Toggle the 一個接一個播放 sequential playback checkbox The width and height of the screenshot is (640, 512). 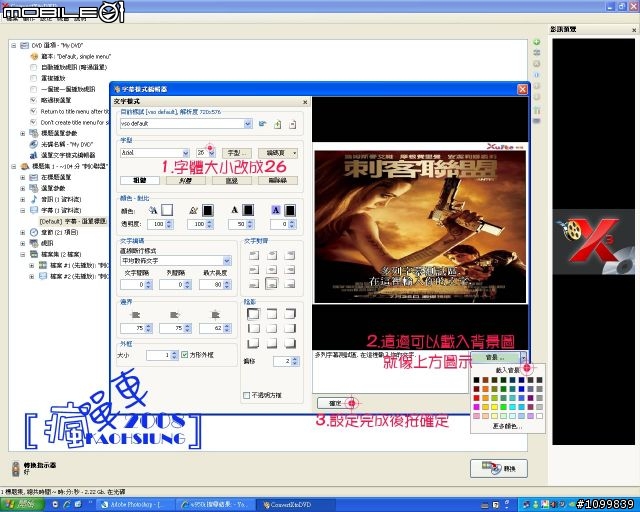point(33,89)
